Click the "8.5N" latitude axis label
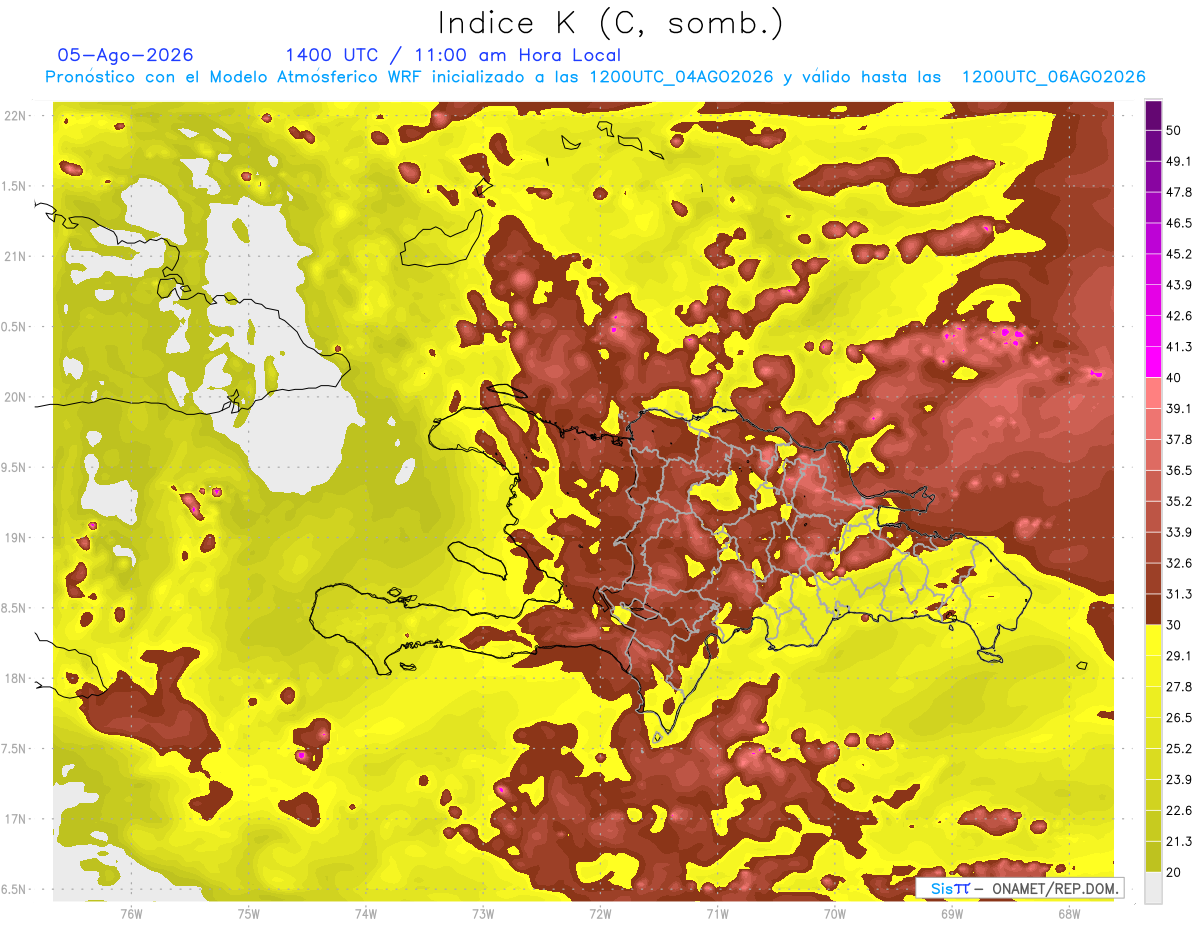Screen dimensions: 1200x927 click(x=15, y=608)
